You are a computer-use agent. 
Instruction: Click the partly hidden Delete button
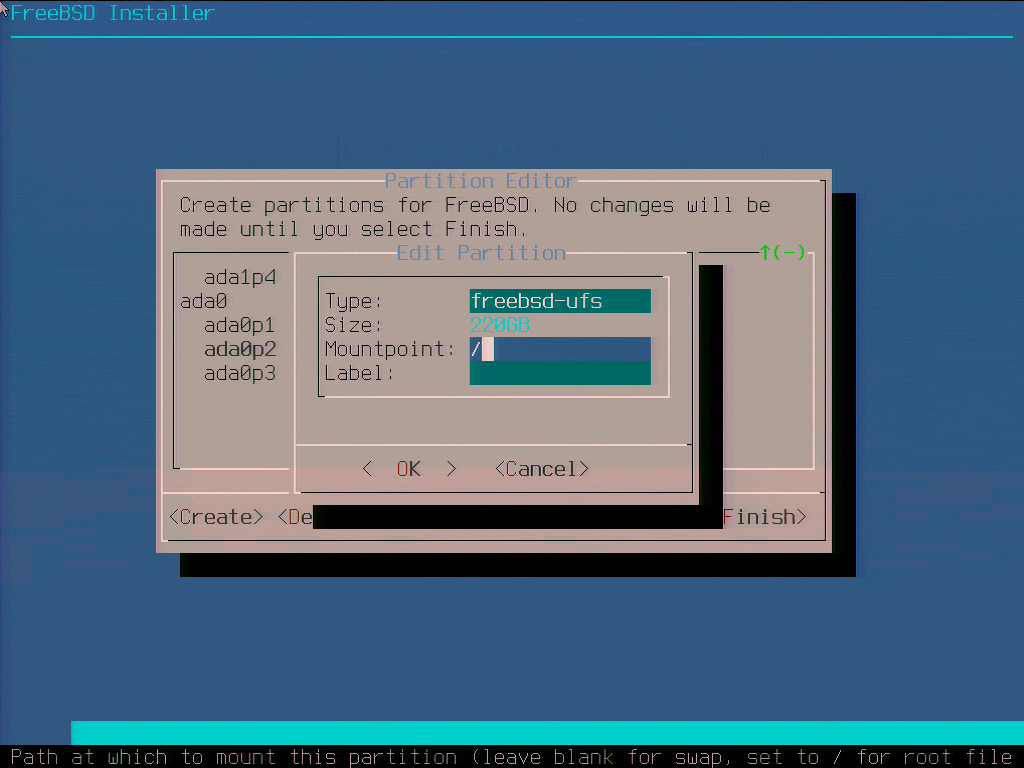coord(295,517)
